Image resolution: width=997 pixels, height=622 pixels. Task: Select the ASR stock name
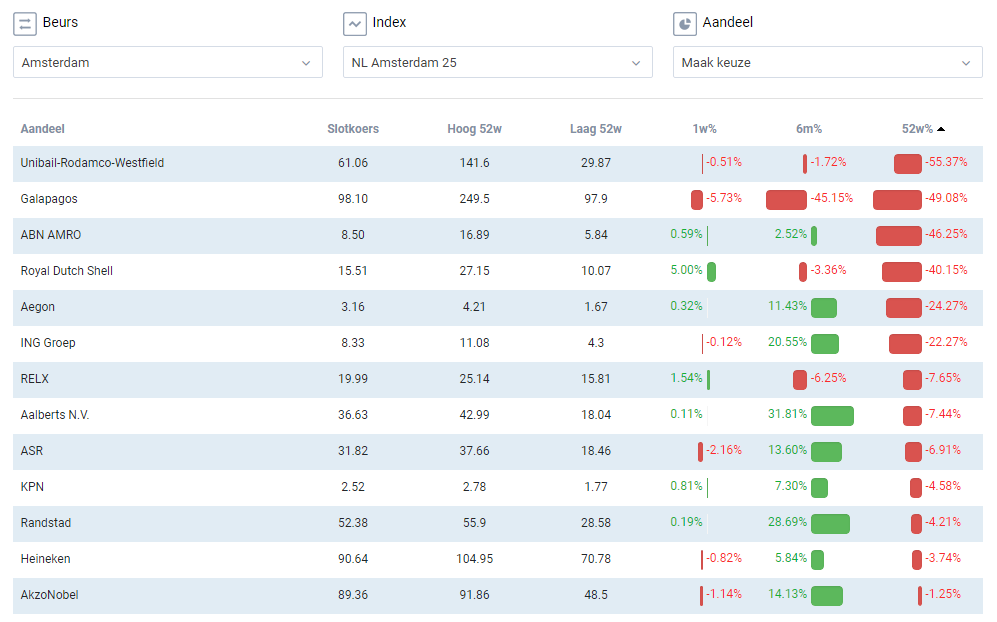click(32, 451)
